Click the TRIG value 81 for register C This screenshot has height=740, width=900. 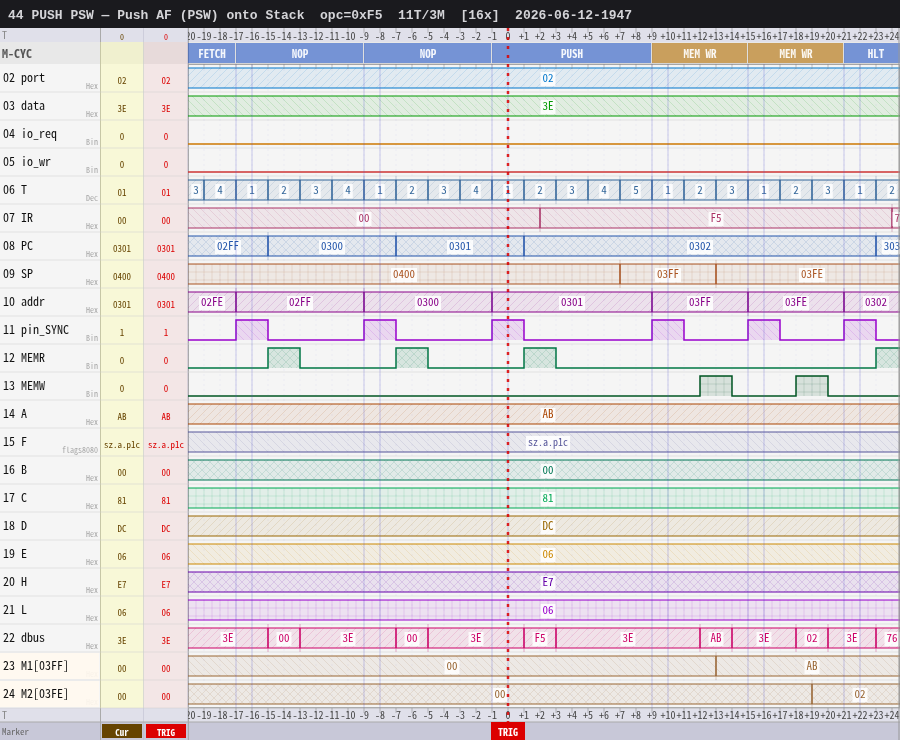tap(166, 501)
